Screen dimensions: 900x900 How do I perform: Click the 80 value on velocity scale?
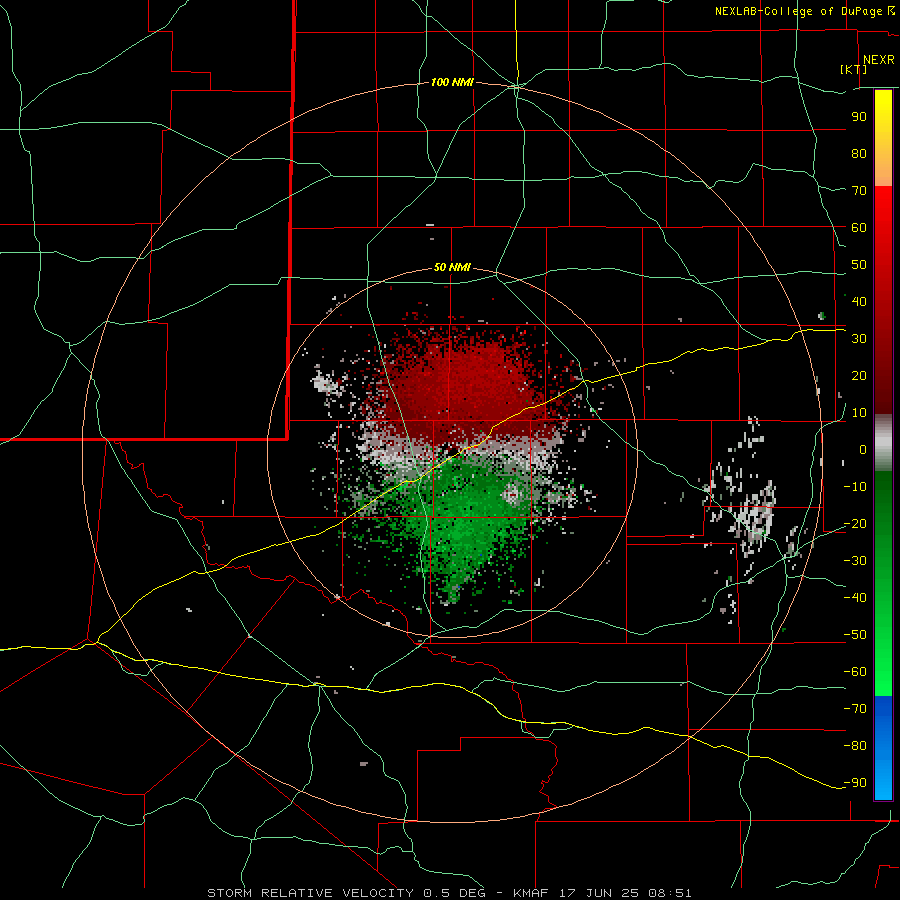pos(859,154)
